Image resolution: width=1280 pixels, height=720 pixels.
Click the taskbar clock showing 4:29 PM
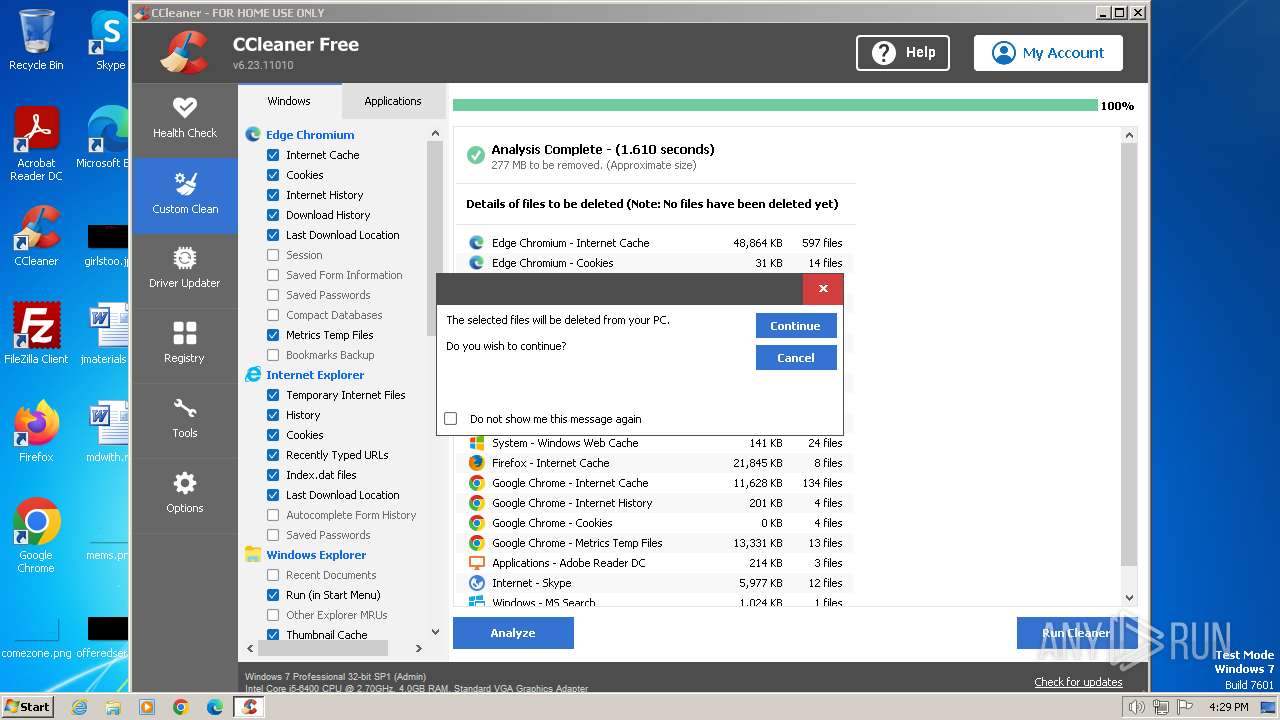[1229, 707]
